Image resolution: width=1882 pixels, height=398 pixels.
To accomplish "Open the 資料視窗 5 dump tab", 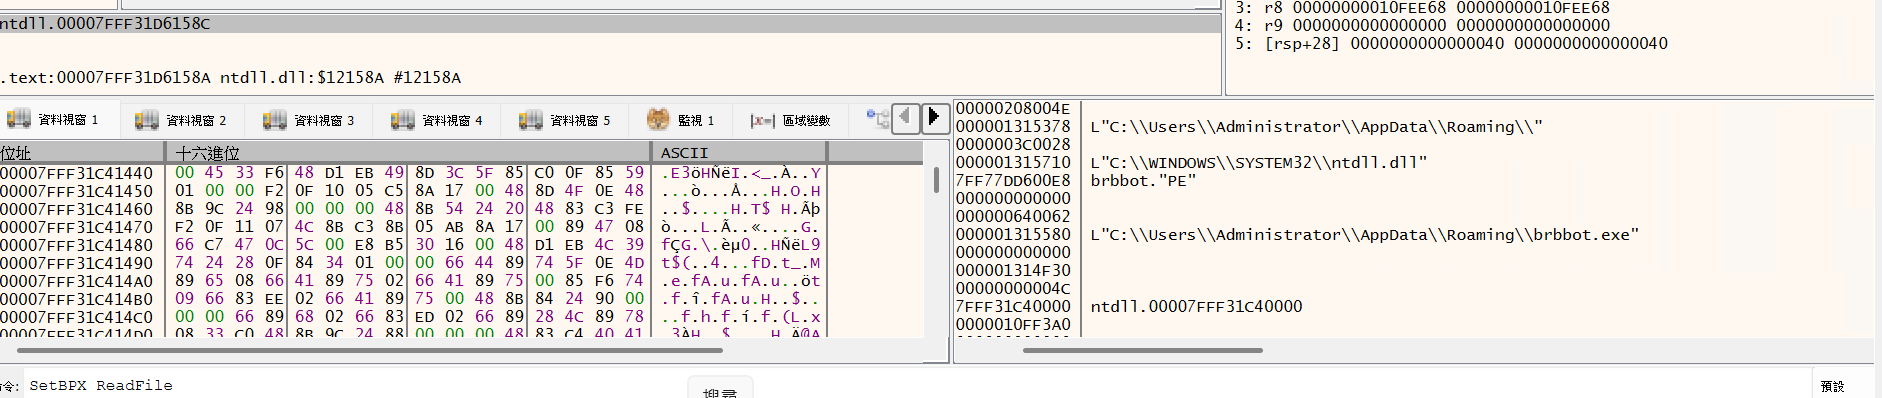I will click(x=565, y=120).
